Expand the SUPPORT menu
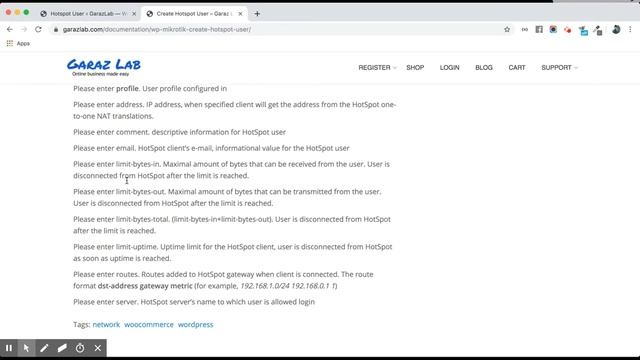 pos(559,67)
